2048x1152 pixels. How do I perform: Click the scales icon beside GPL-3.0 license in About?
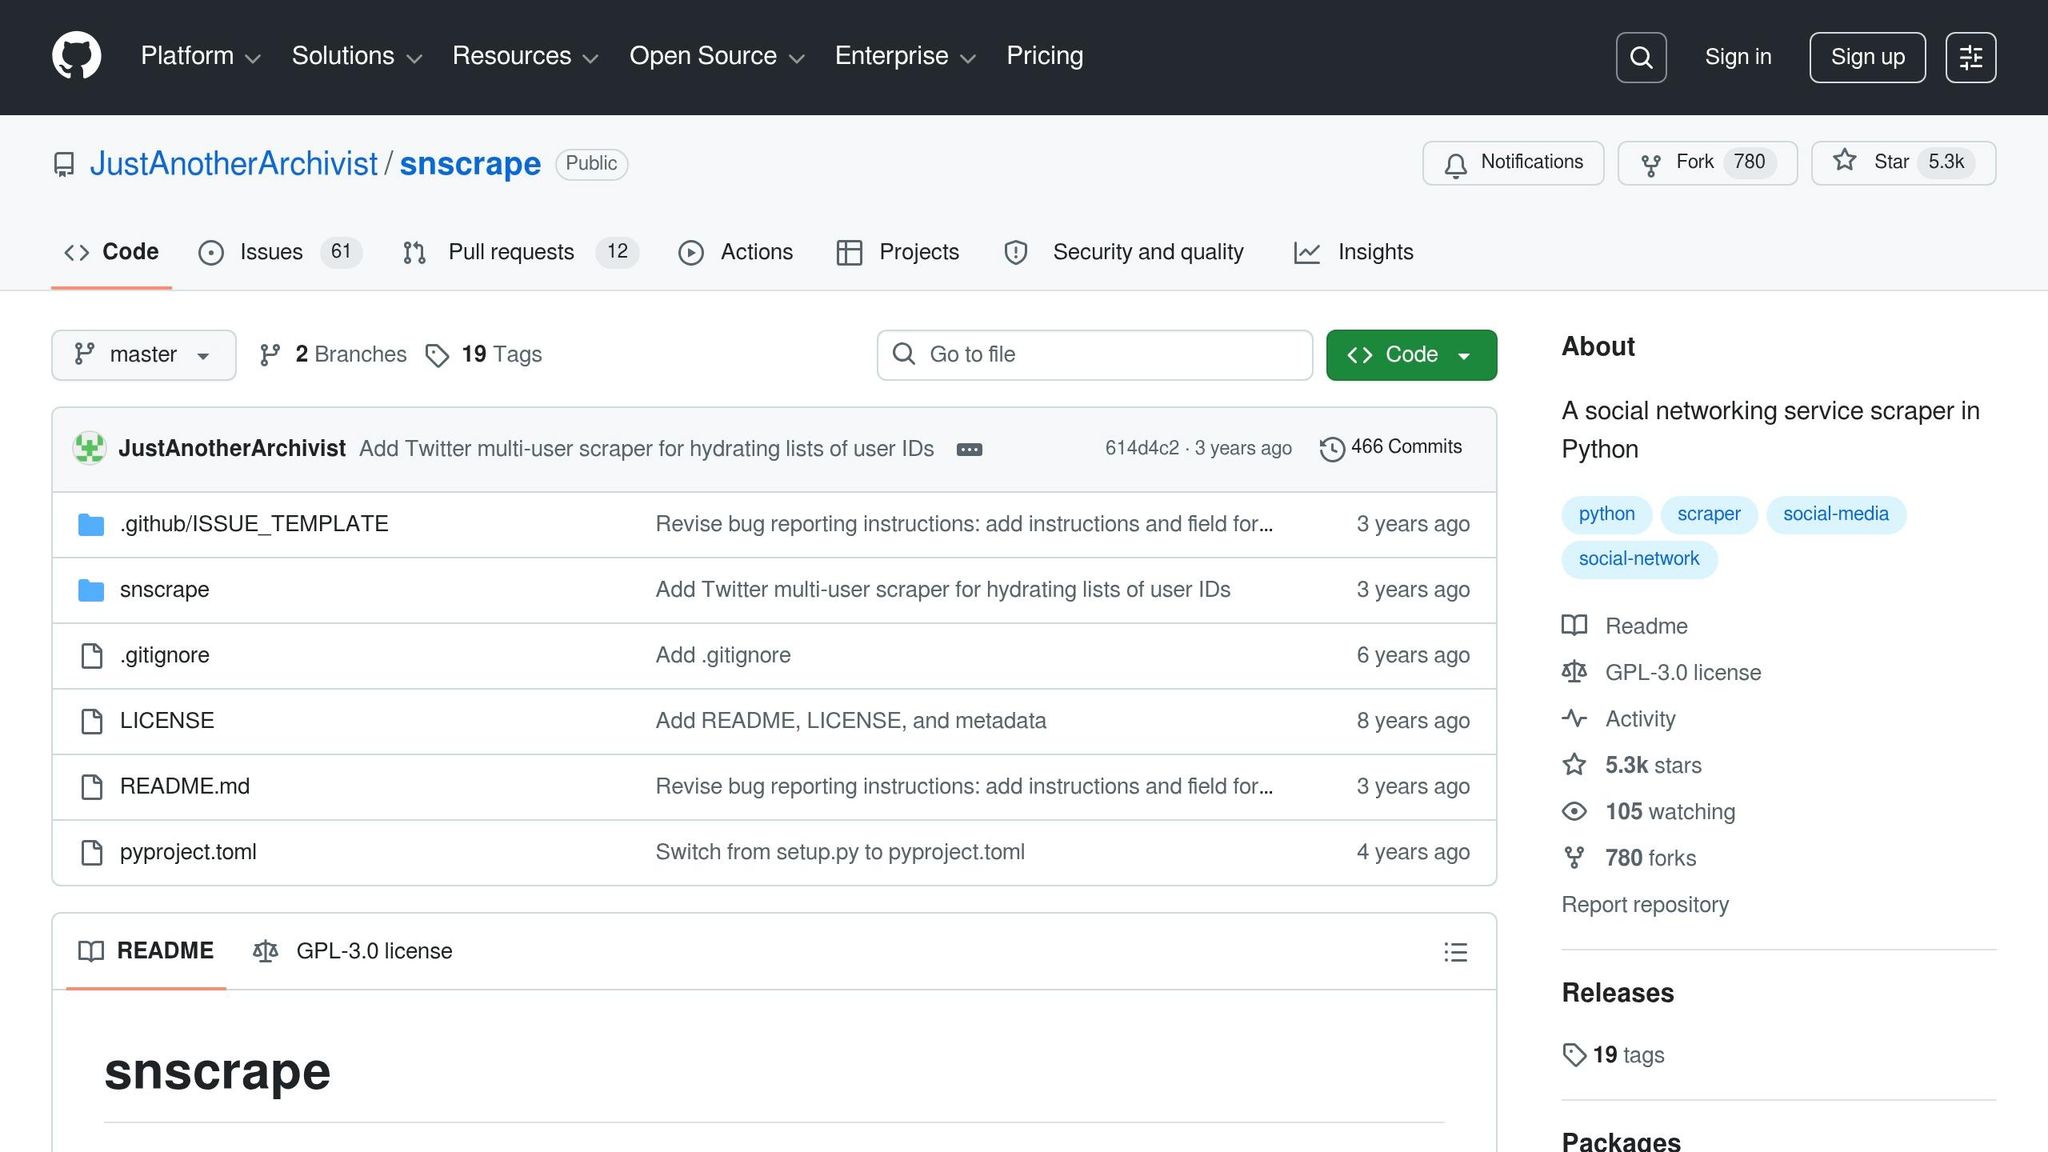[x=1574, y=672]
